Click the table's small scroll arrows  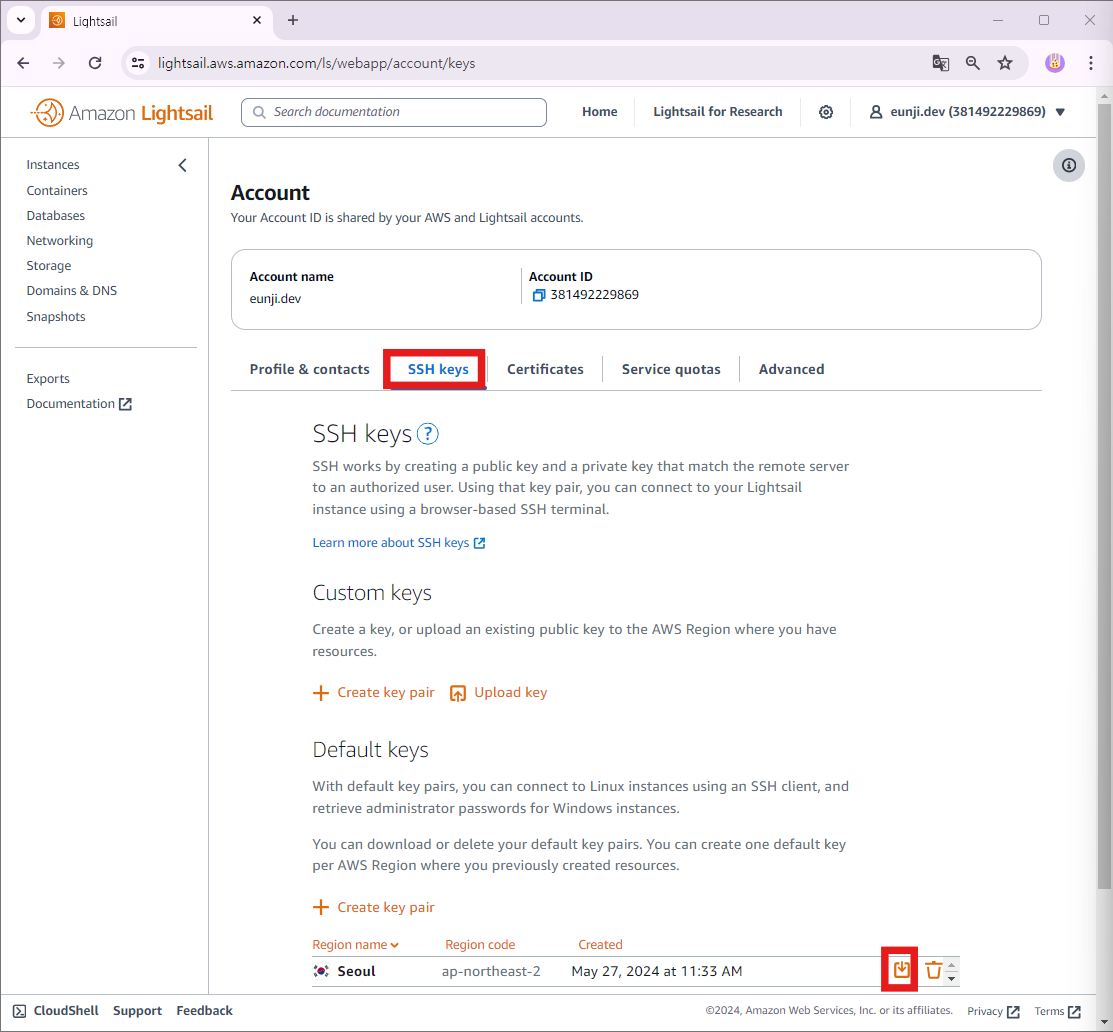pos(951,971)
